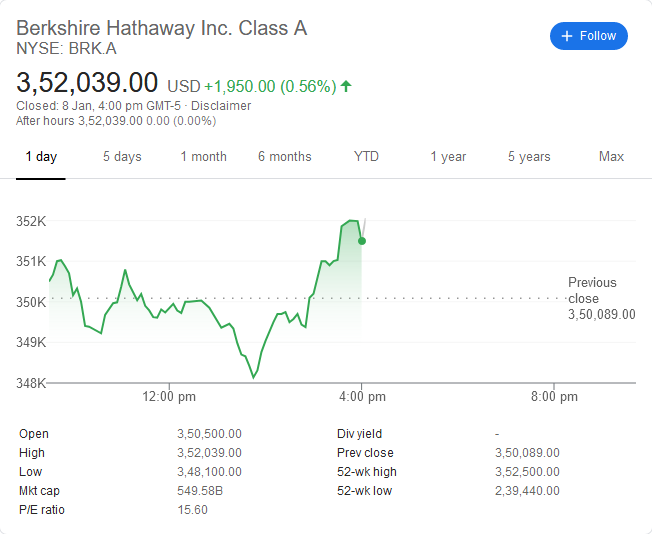Click the Previous close chart label

[602, 299]
